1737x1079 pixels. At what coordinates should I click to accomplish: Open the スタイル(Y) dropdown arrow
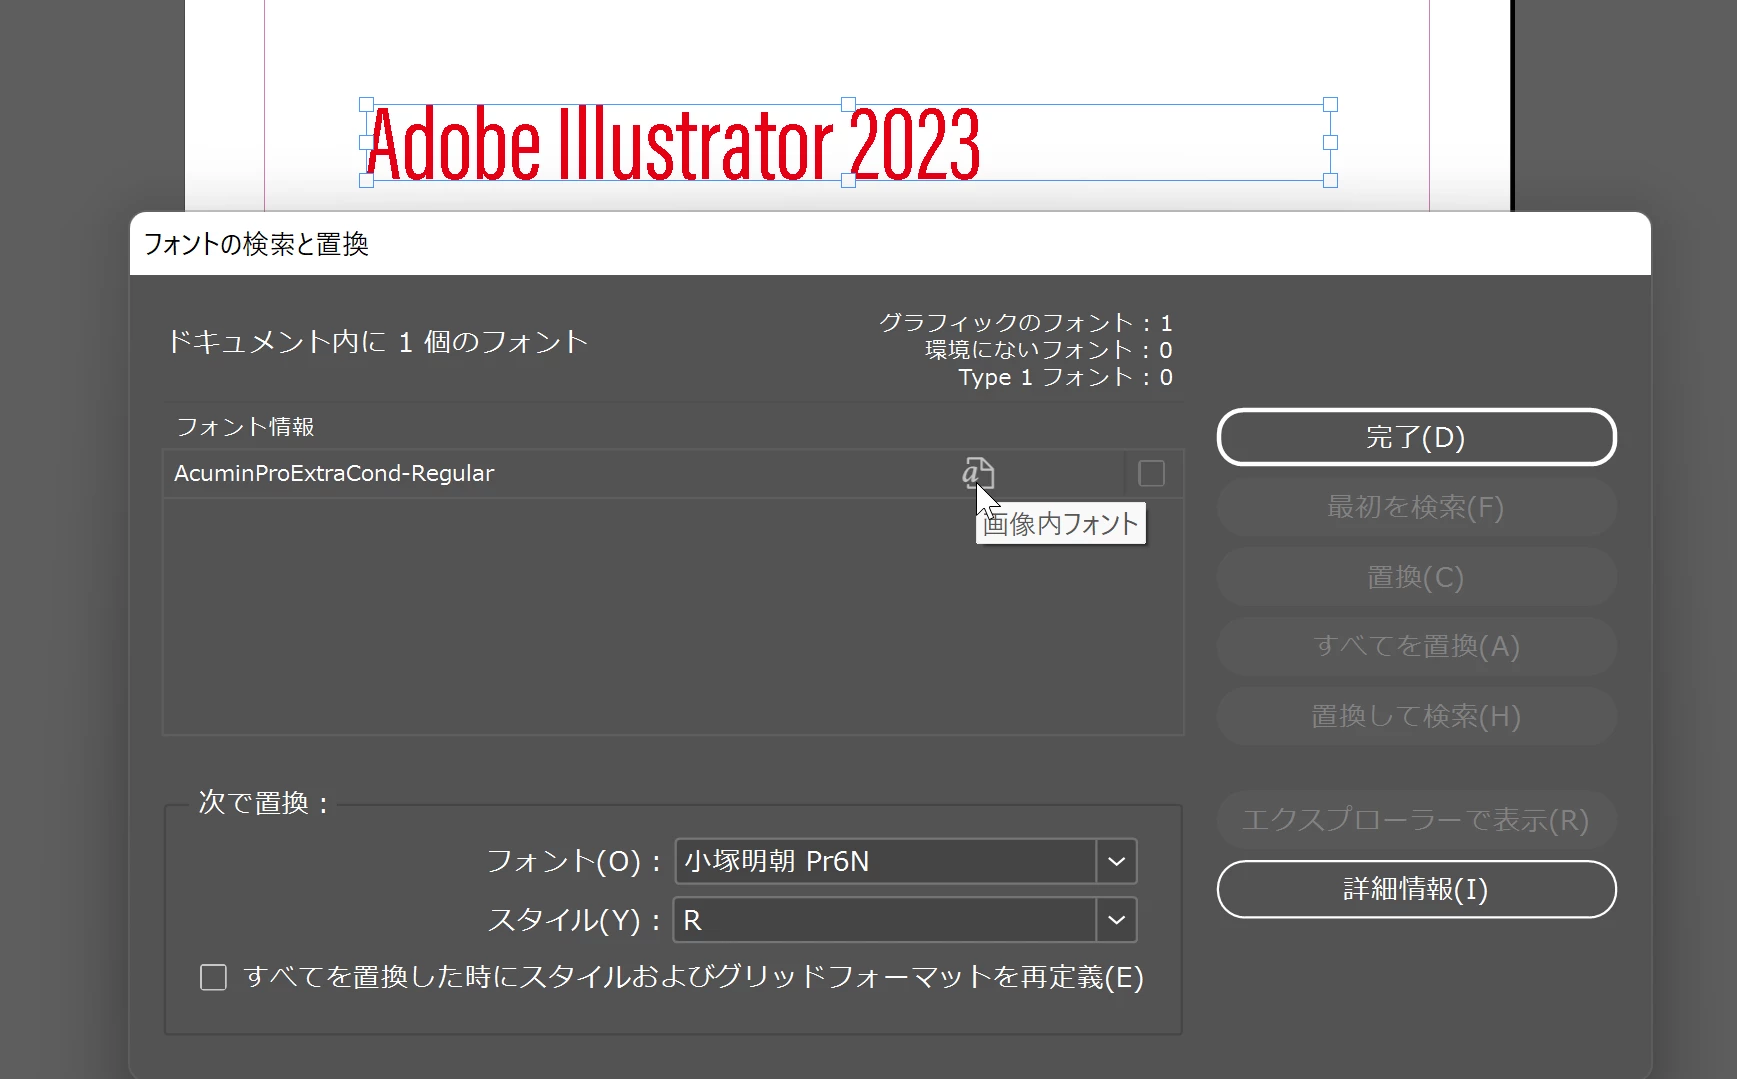point(1116,920)
